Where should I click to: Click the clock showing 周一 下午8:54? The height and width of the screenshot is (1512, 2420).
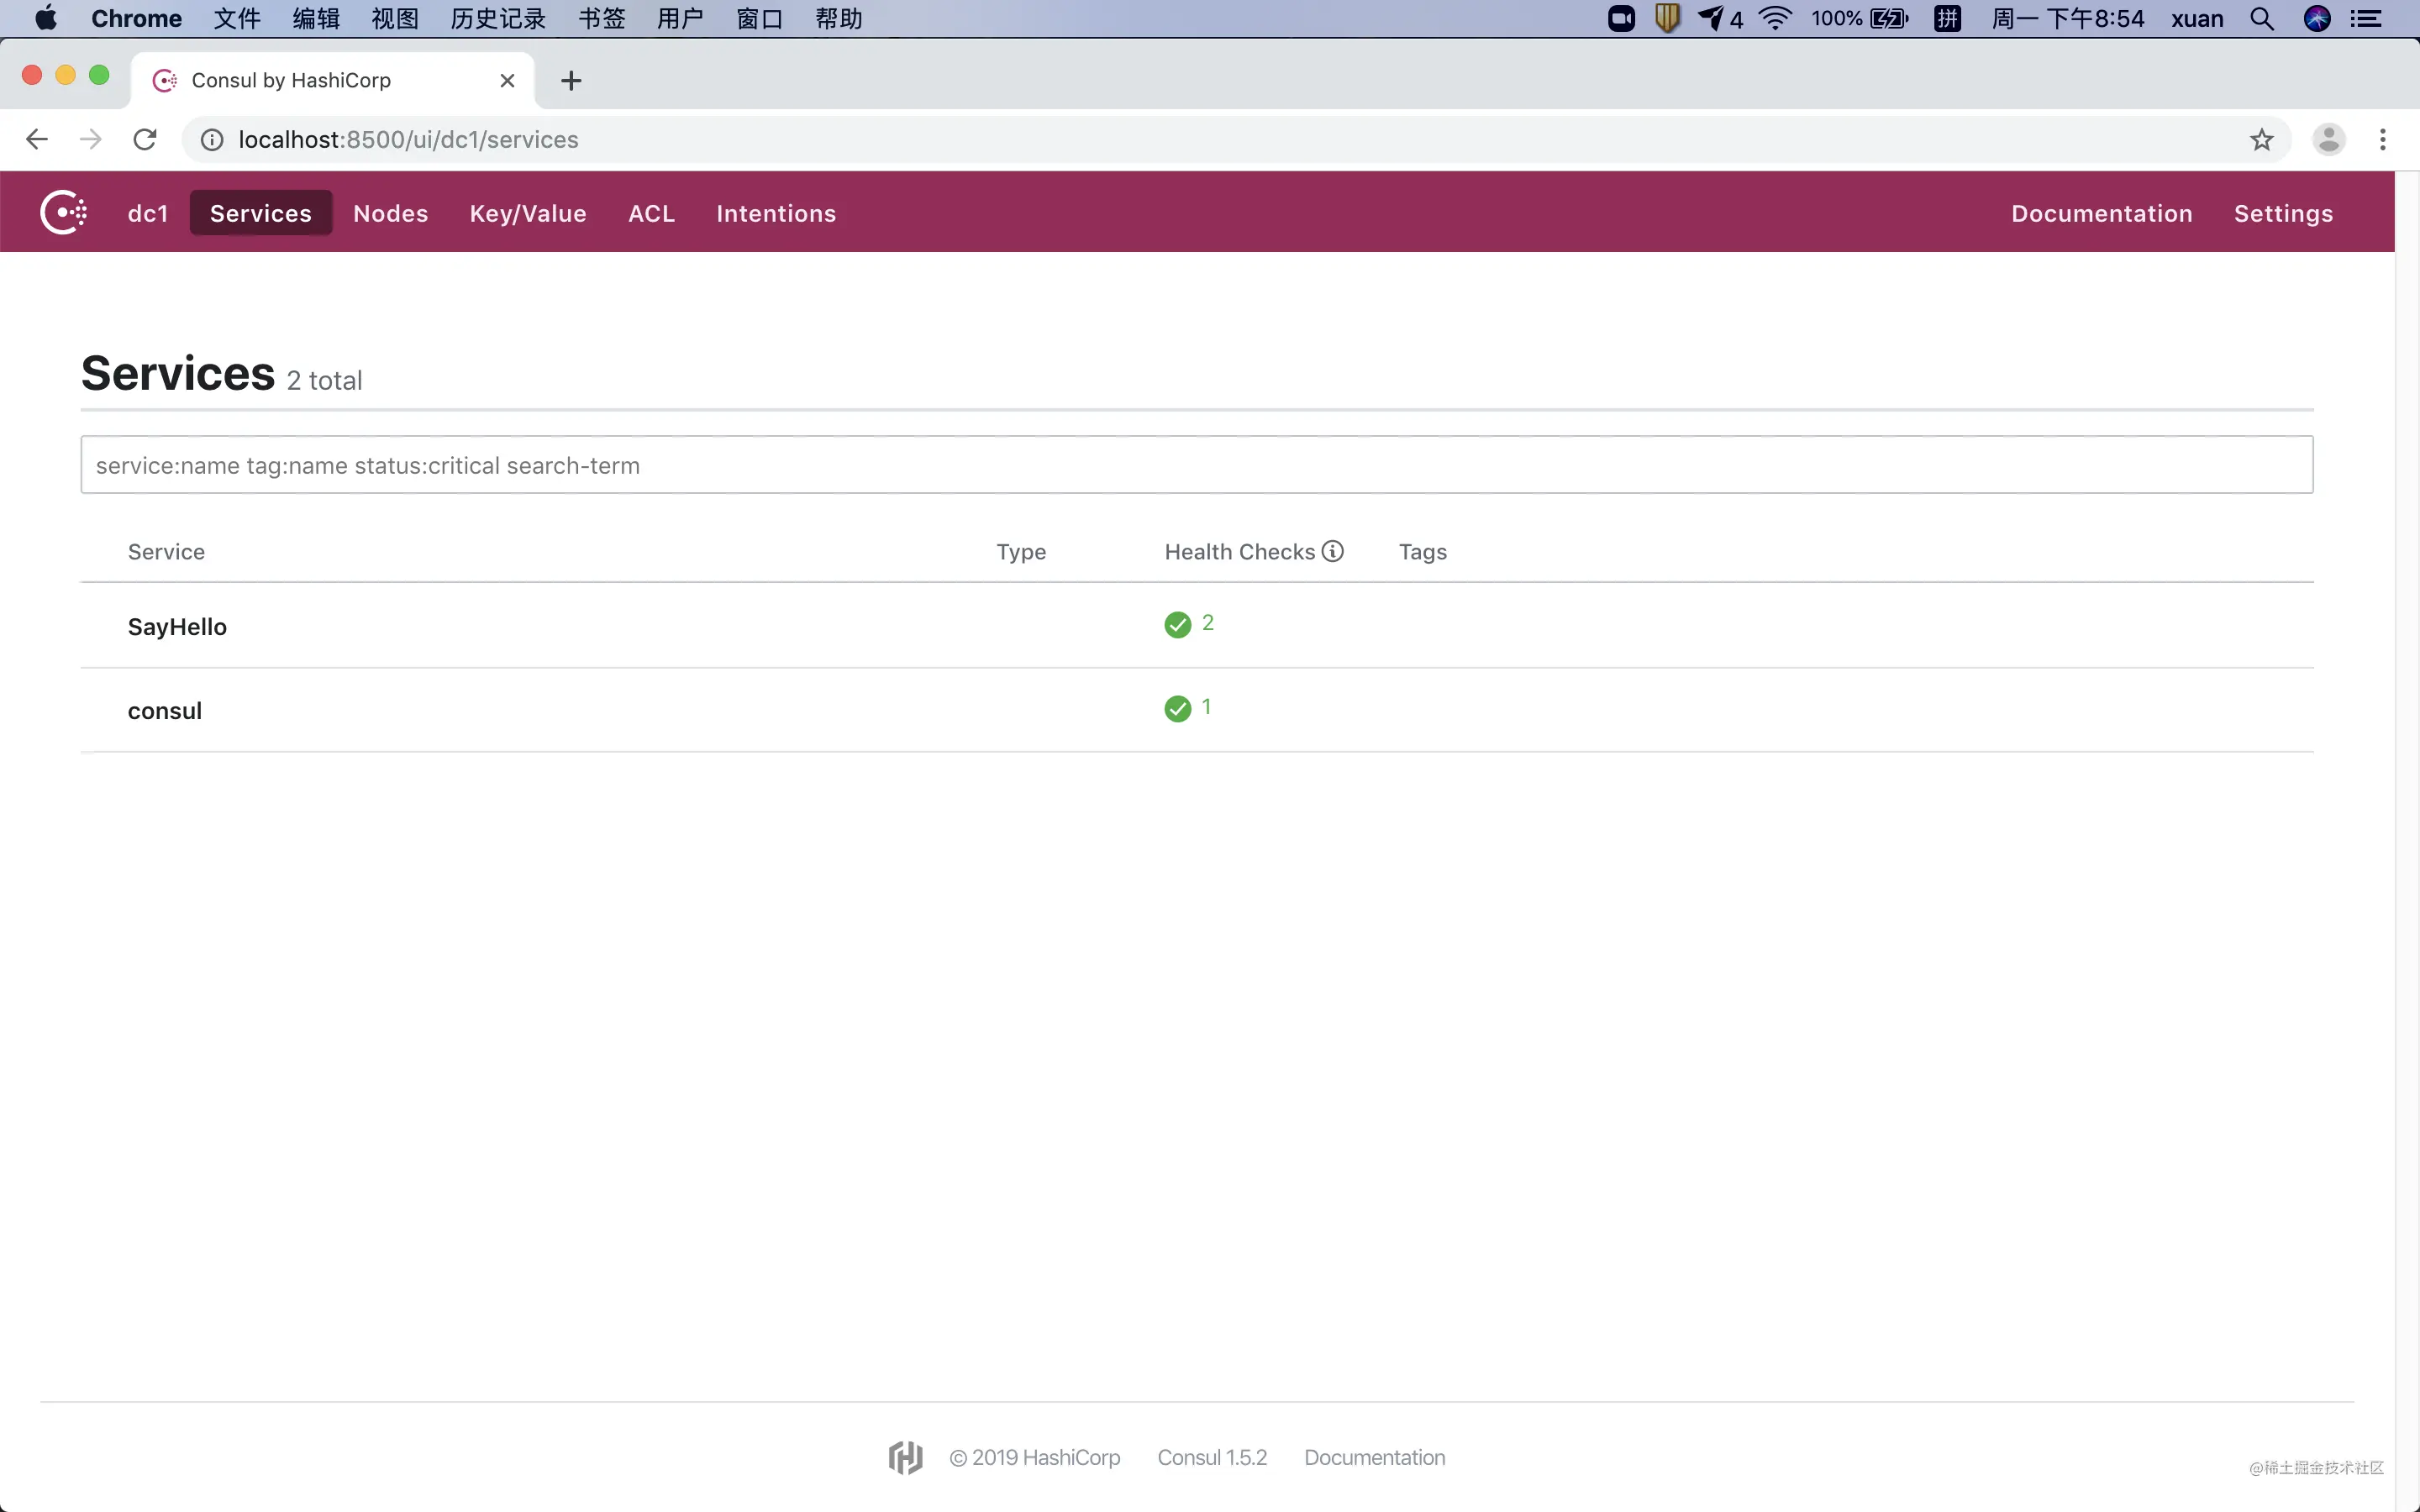(2068, 18)
